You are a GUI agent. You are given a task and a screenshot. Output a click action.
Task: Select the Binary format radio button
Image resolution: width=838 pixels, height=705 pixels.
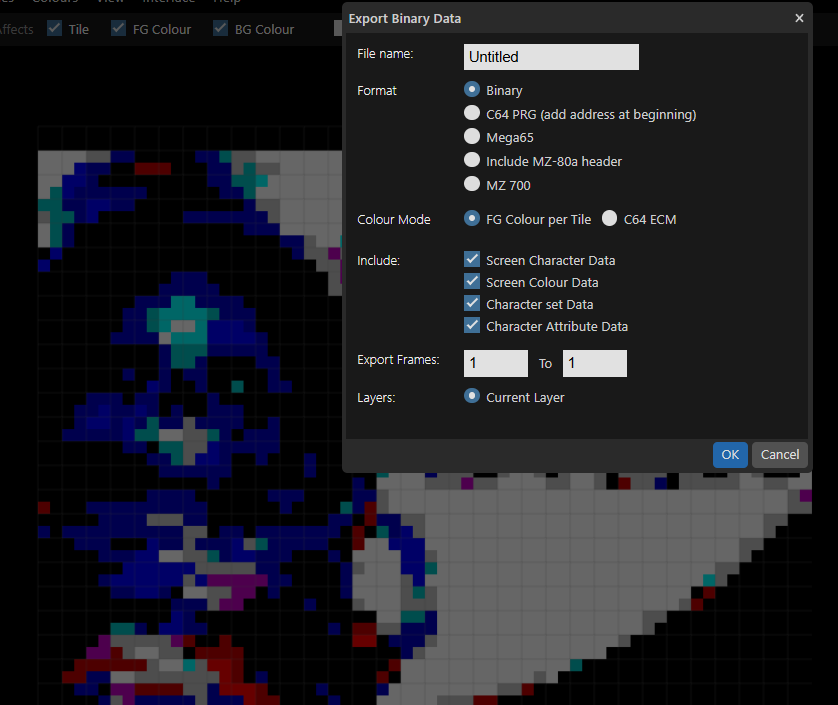point(472,89)
